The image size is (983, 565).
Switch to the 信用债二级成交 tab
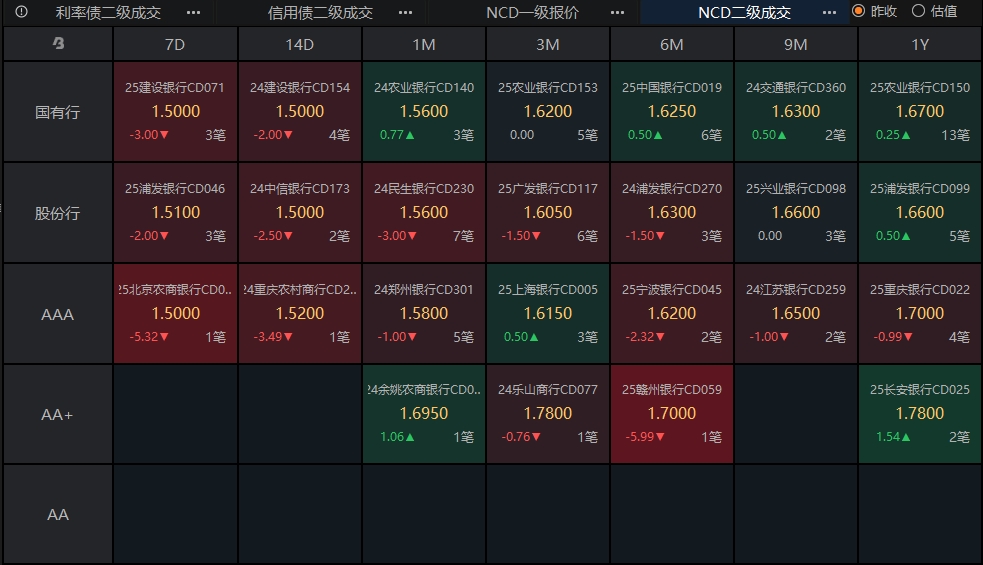[x=320, y=13]
